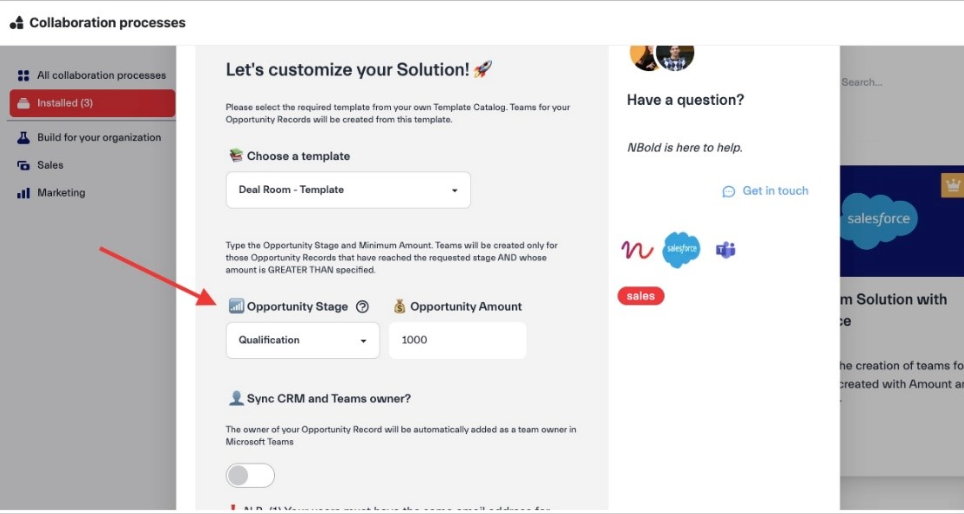Click the Microsoft Teams logo icon
964x514 pixels.
click(x=726, y=250)
